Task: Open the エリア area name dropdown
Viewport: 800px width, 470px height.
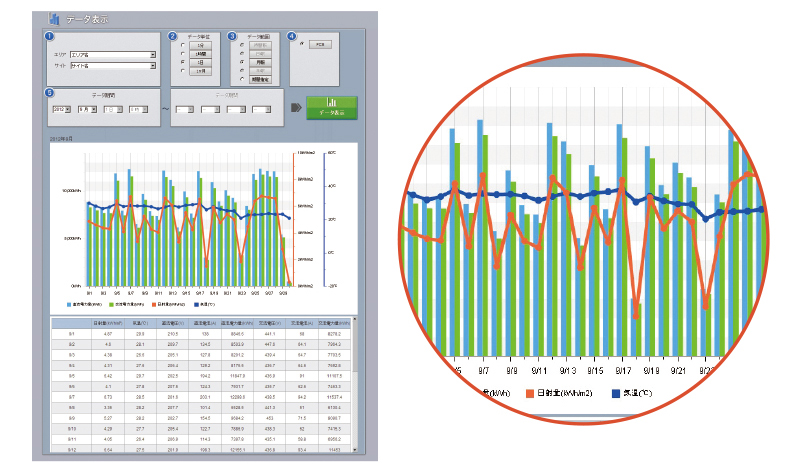Action: tap(113, 55)
